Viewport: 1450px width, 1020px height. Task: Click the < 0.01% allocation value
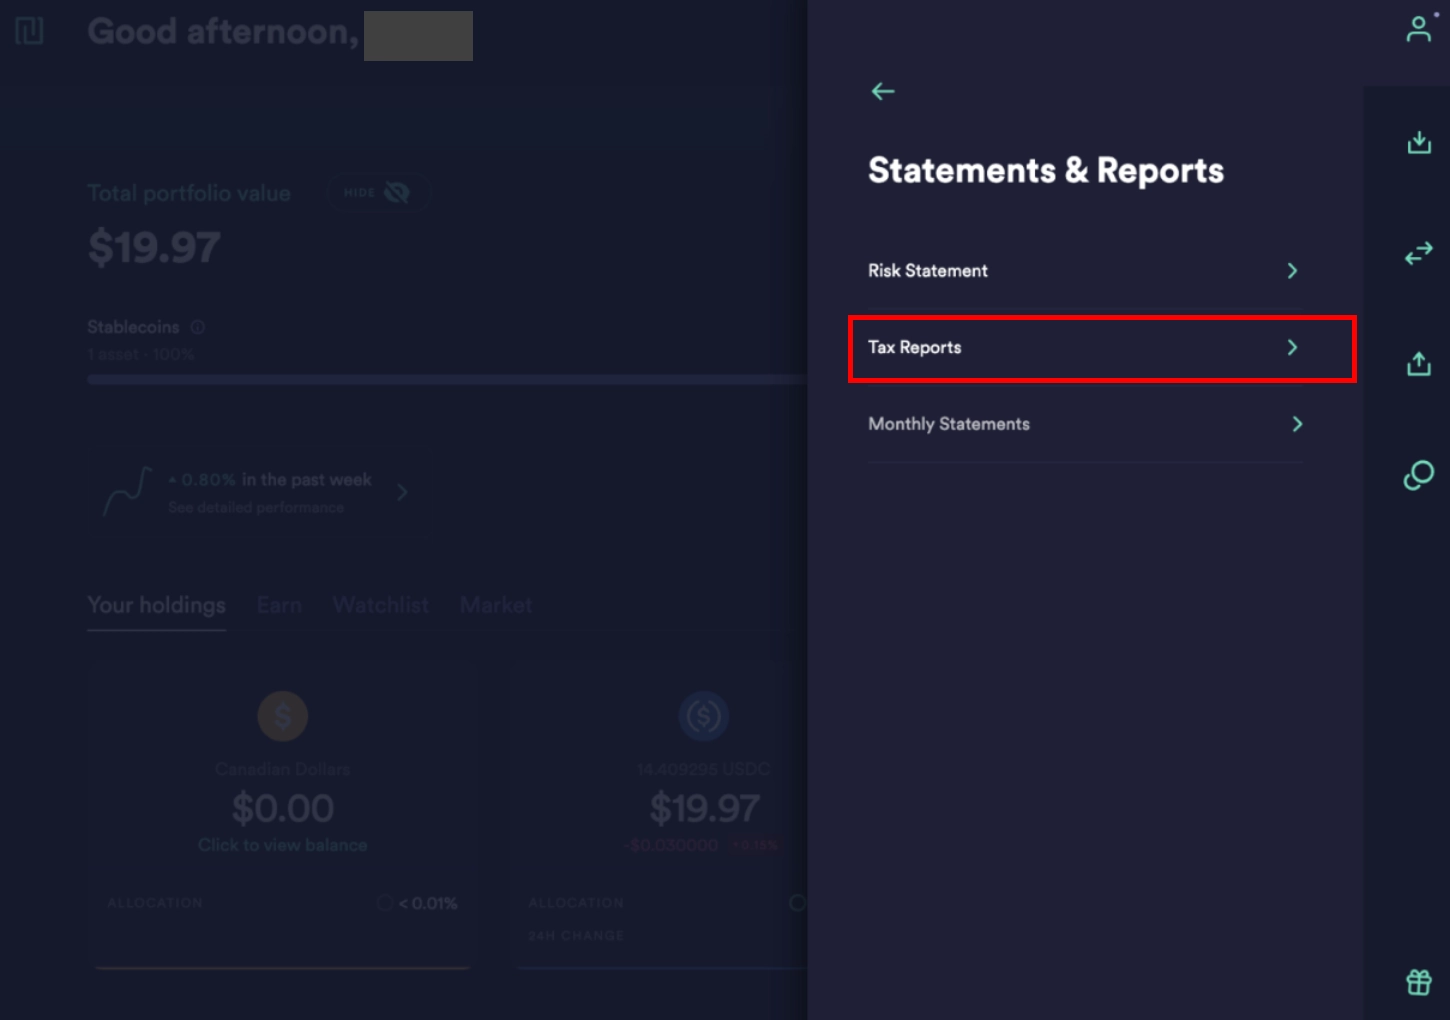[x=428, y=903]
